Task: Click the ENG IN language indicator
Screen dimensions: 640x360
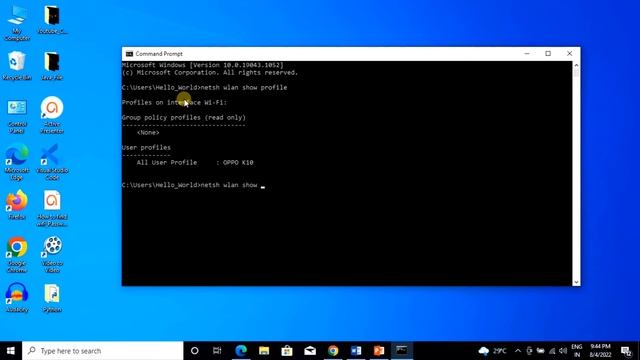Action: (x=577, y=351)
